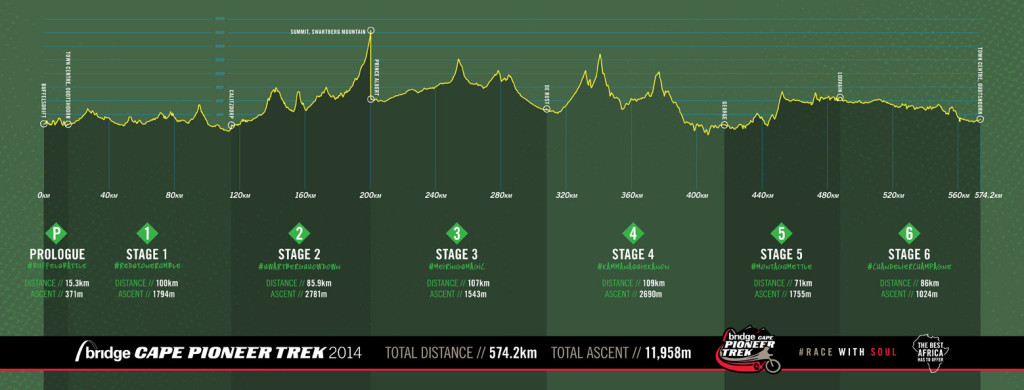Select the Calitzdorp marker on the profile
The width and height of the screenshot is (1024, 390).
coord(231,125)
